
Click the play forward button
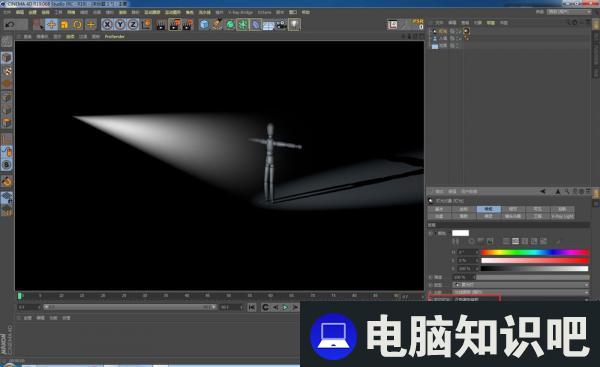coord(285,307)
